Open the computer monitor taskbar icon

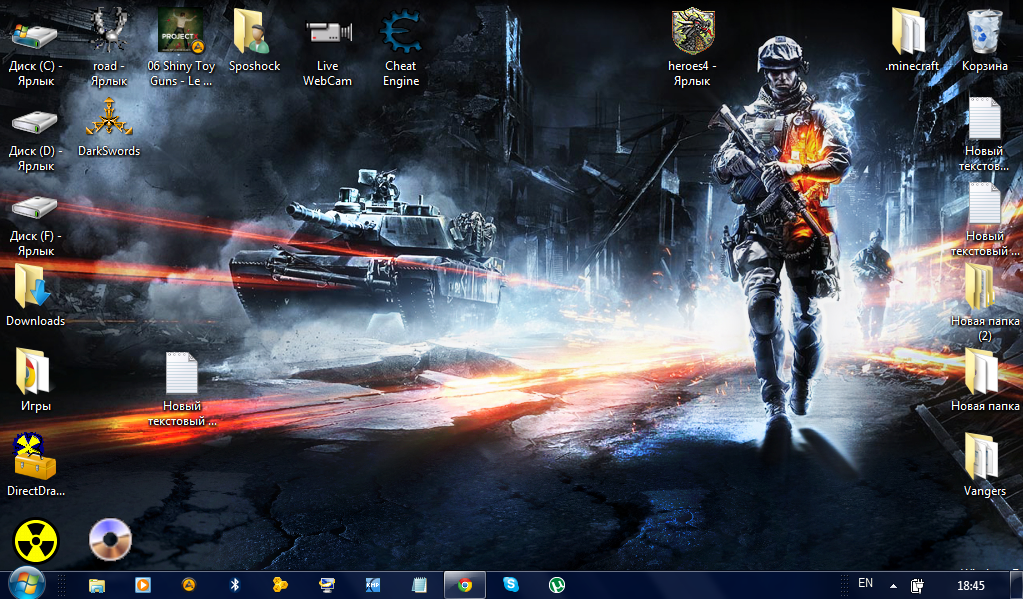[326, 585]
